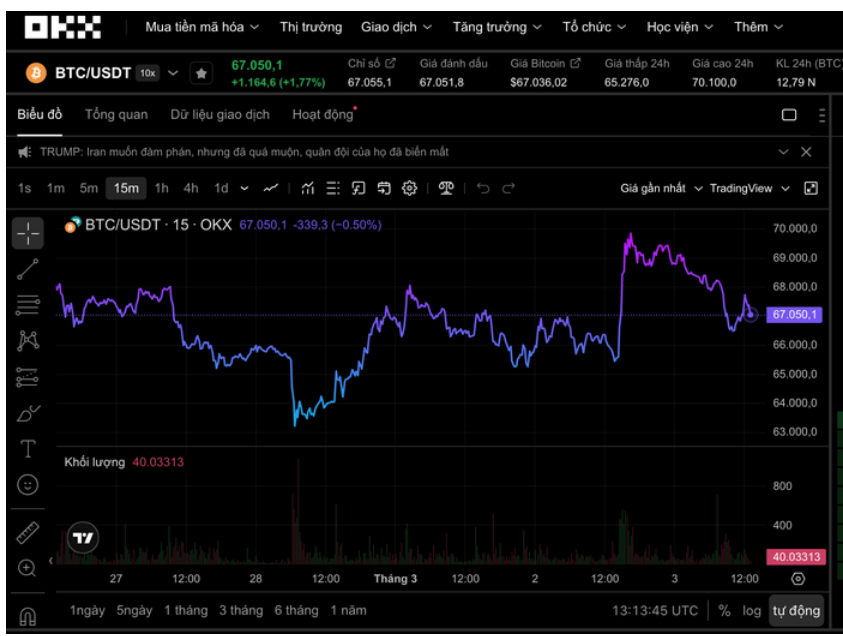Viewport: 843px width, 636px height.
Task: Select the 1d timeframe
Action: [x=221, y=188]
